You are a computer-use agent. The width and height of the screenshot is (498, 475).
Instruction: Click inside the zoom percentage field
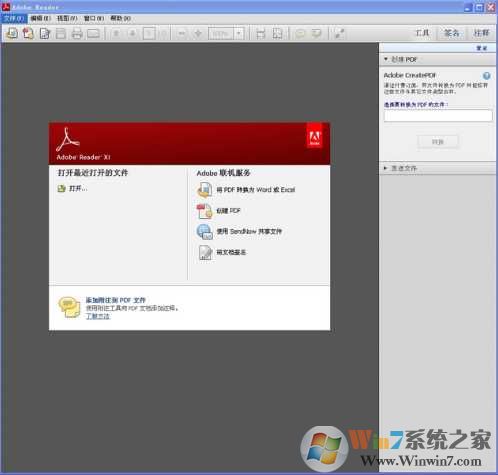pyautogui.click(x=220, y=33)
